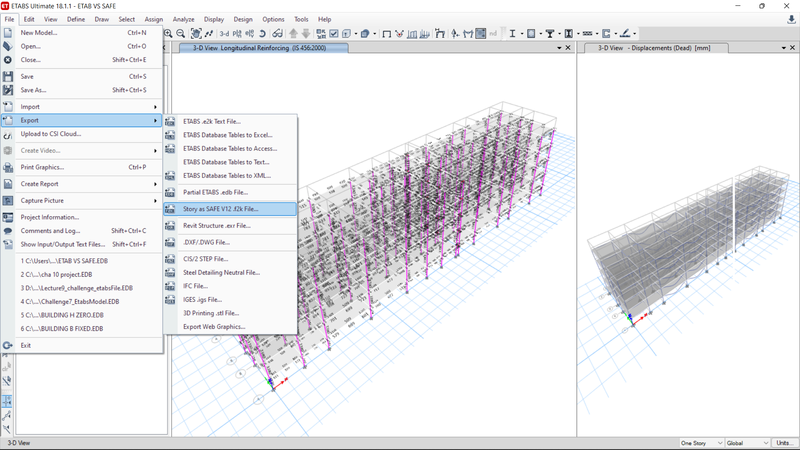Choose Revit Structure .exr File export
Screen dimensions: 800x450
point(230,226)
